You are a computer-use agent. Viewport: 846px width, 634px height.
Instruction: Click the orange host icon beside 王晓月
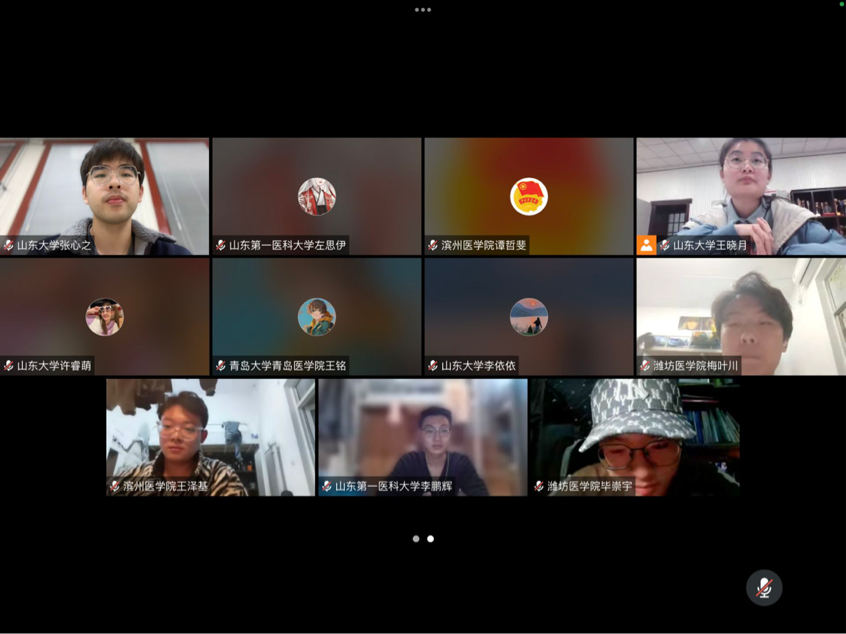[646, 245]
